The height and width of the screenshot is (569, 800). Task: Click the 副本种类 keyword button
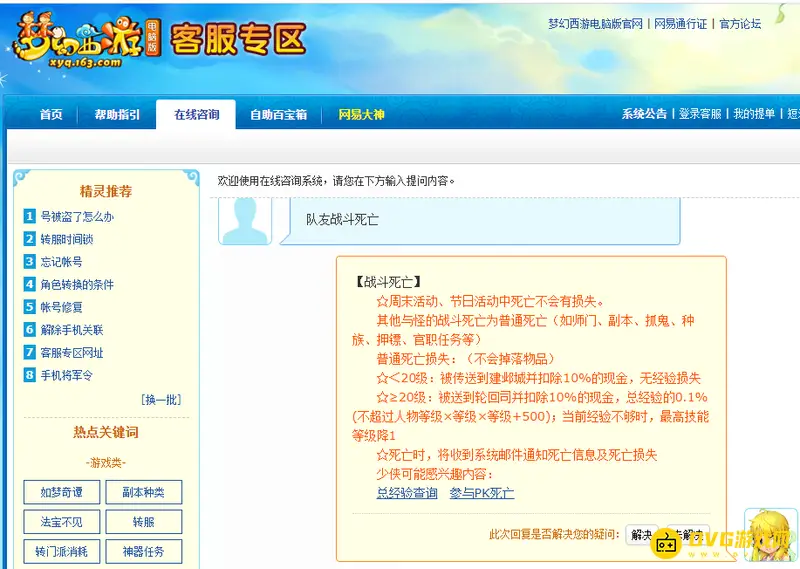point(144,492)
